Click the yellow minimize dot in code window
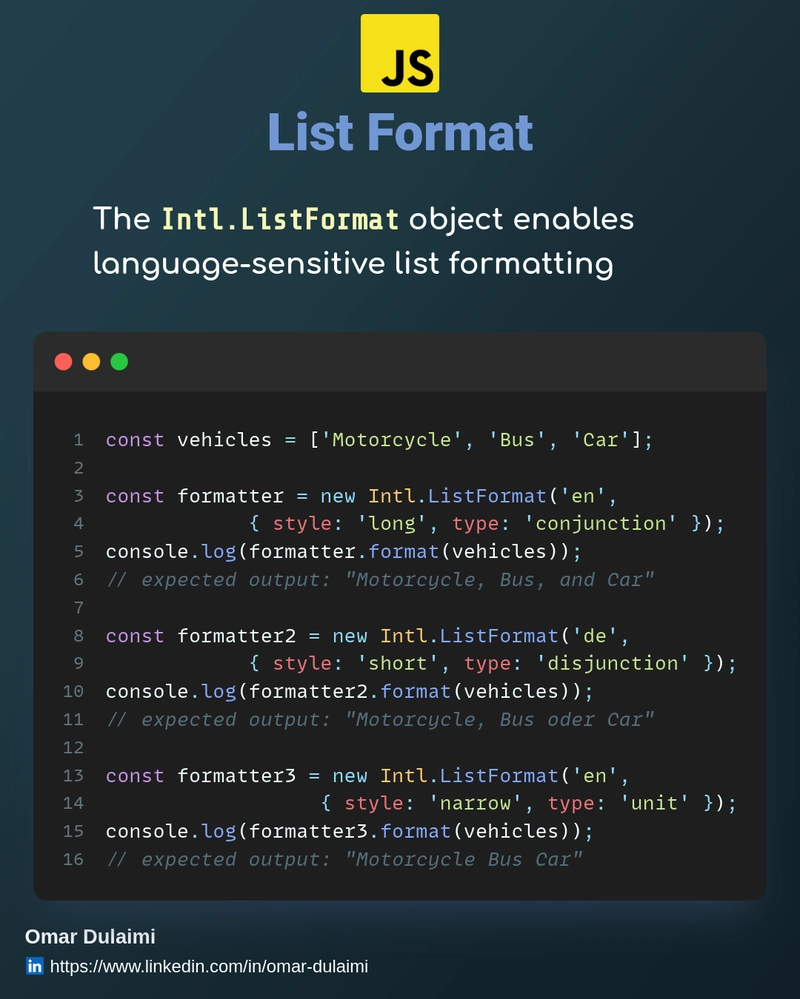The image size is (800, 999). coord(91,362)
